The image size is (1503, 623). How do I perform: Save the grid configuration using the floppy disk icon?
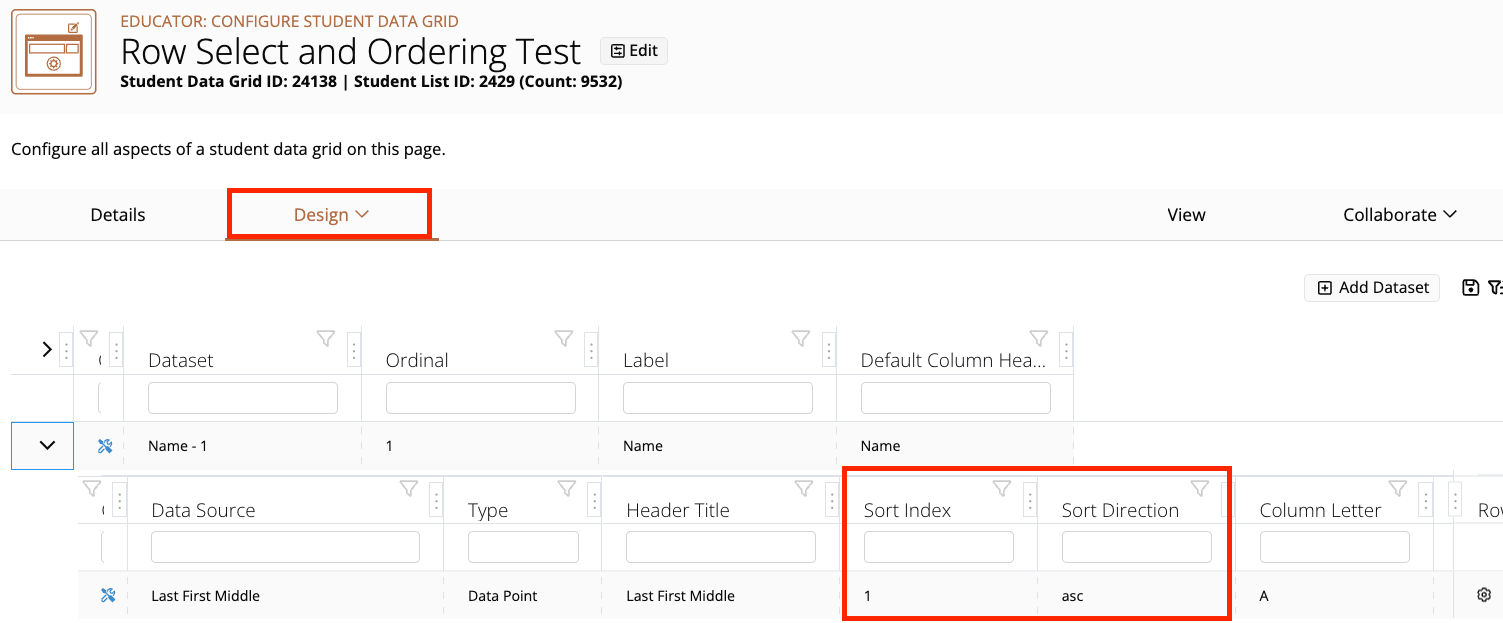coord(1470,287)
